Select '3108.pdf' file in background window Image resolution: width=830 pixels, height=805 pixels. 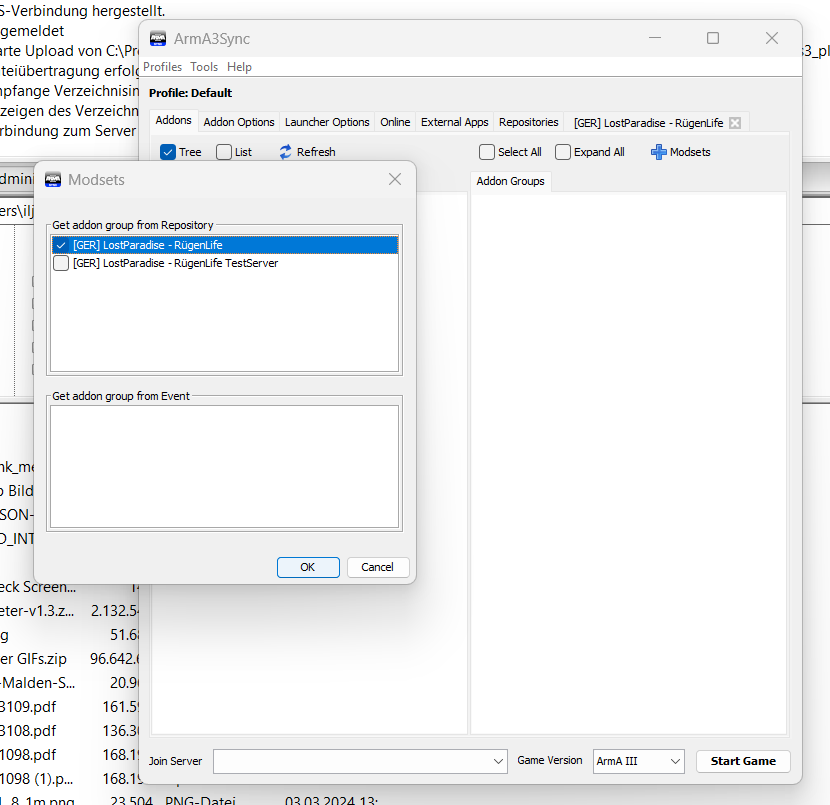click(28, 731)
